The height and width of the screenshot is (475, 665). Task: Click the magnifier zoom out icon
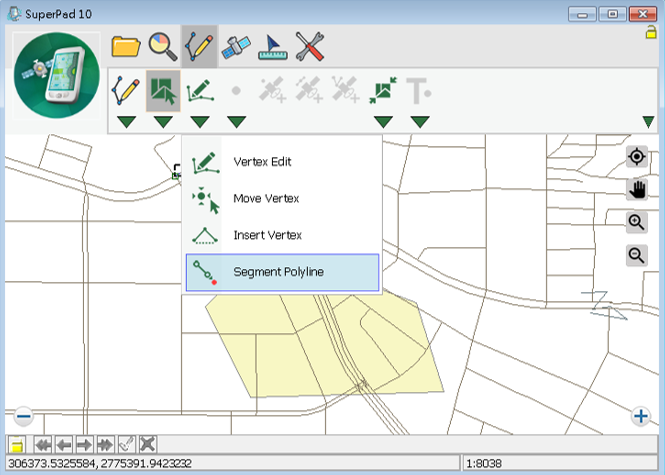tap(636, 255)
